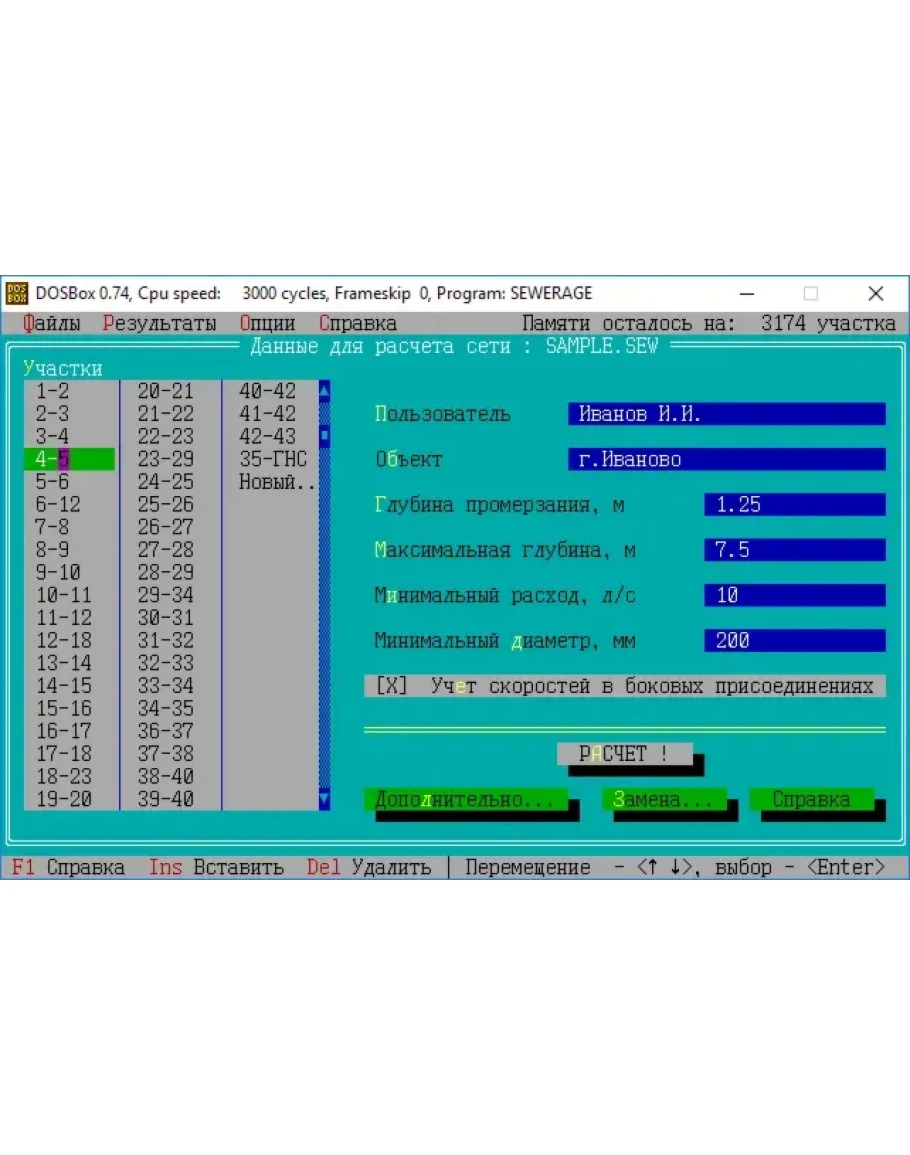Open the Результаты menu

(x=159, y=324)
